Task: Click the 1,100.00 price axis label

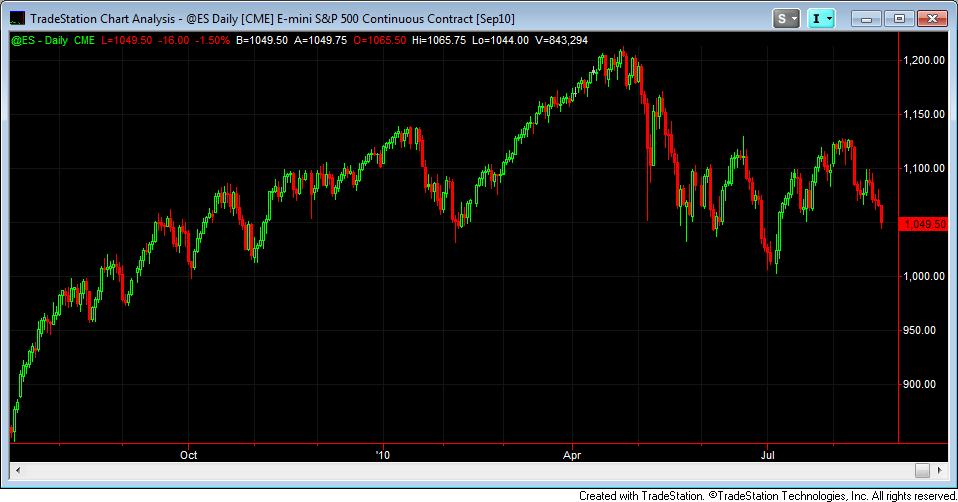Action: pyautogui.click(x=924, y=168)
